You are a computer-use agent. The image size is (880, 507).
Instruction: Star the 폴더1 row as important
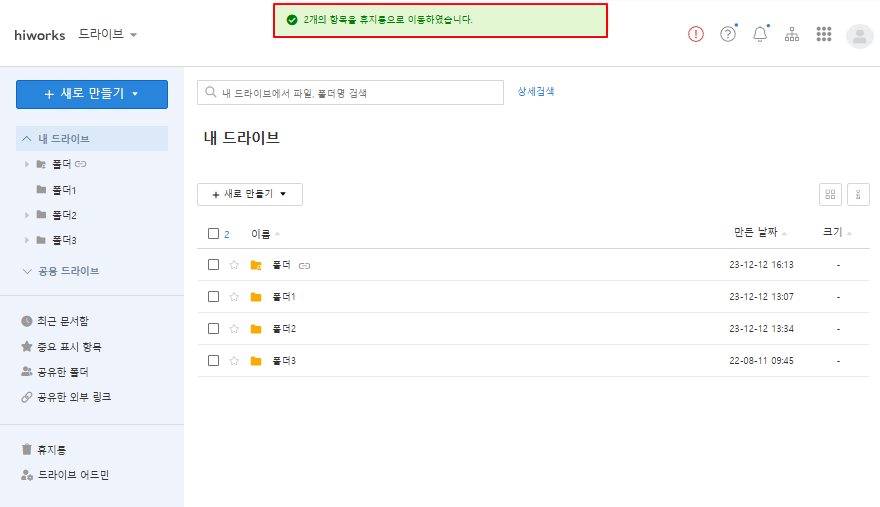(234, 296)
